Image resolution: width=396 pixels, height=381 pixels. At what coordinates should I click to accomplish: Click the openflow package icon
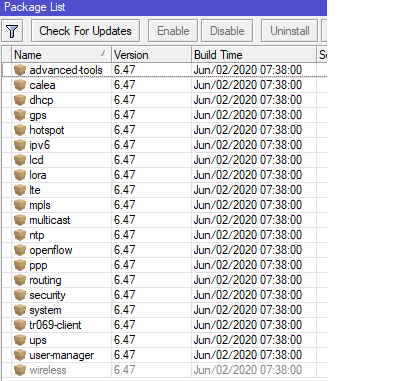click(20, 250)
